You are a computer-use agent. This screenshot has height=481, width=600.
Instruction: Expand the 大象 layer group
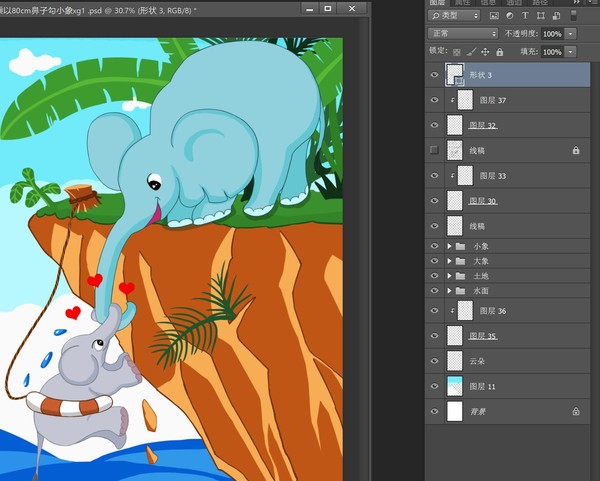click(x=450, y=261)
